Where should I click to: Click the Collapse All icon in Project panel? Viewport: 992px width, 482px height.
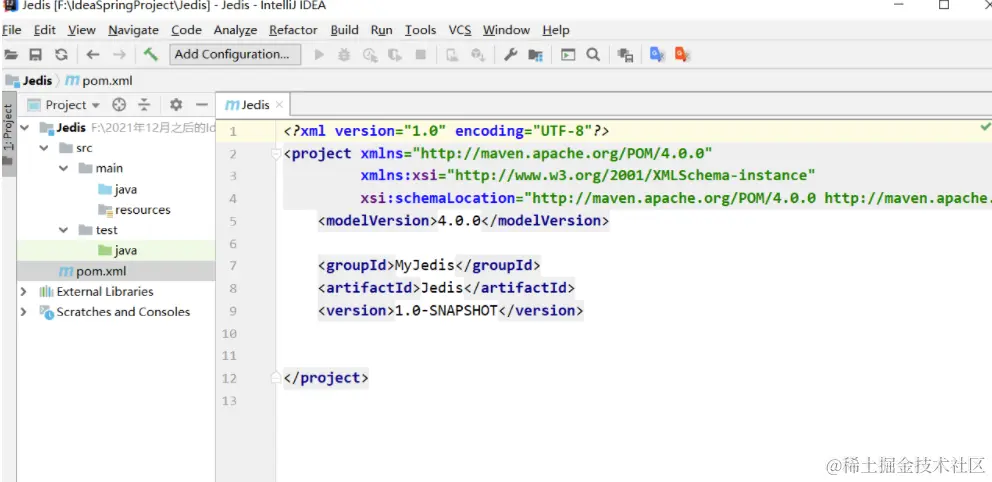(144, 104)
